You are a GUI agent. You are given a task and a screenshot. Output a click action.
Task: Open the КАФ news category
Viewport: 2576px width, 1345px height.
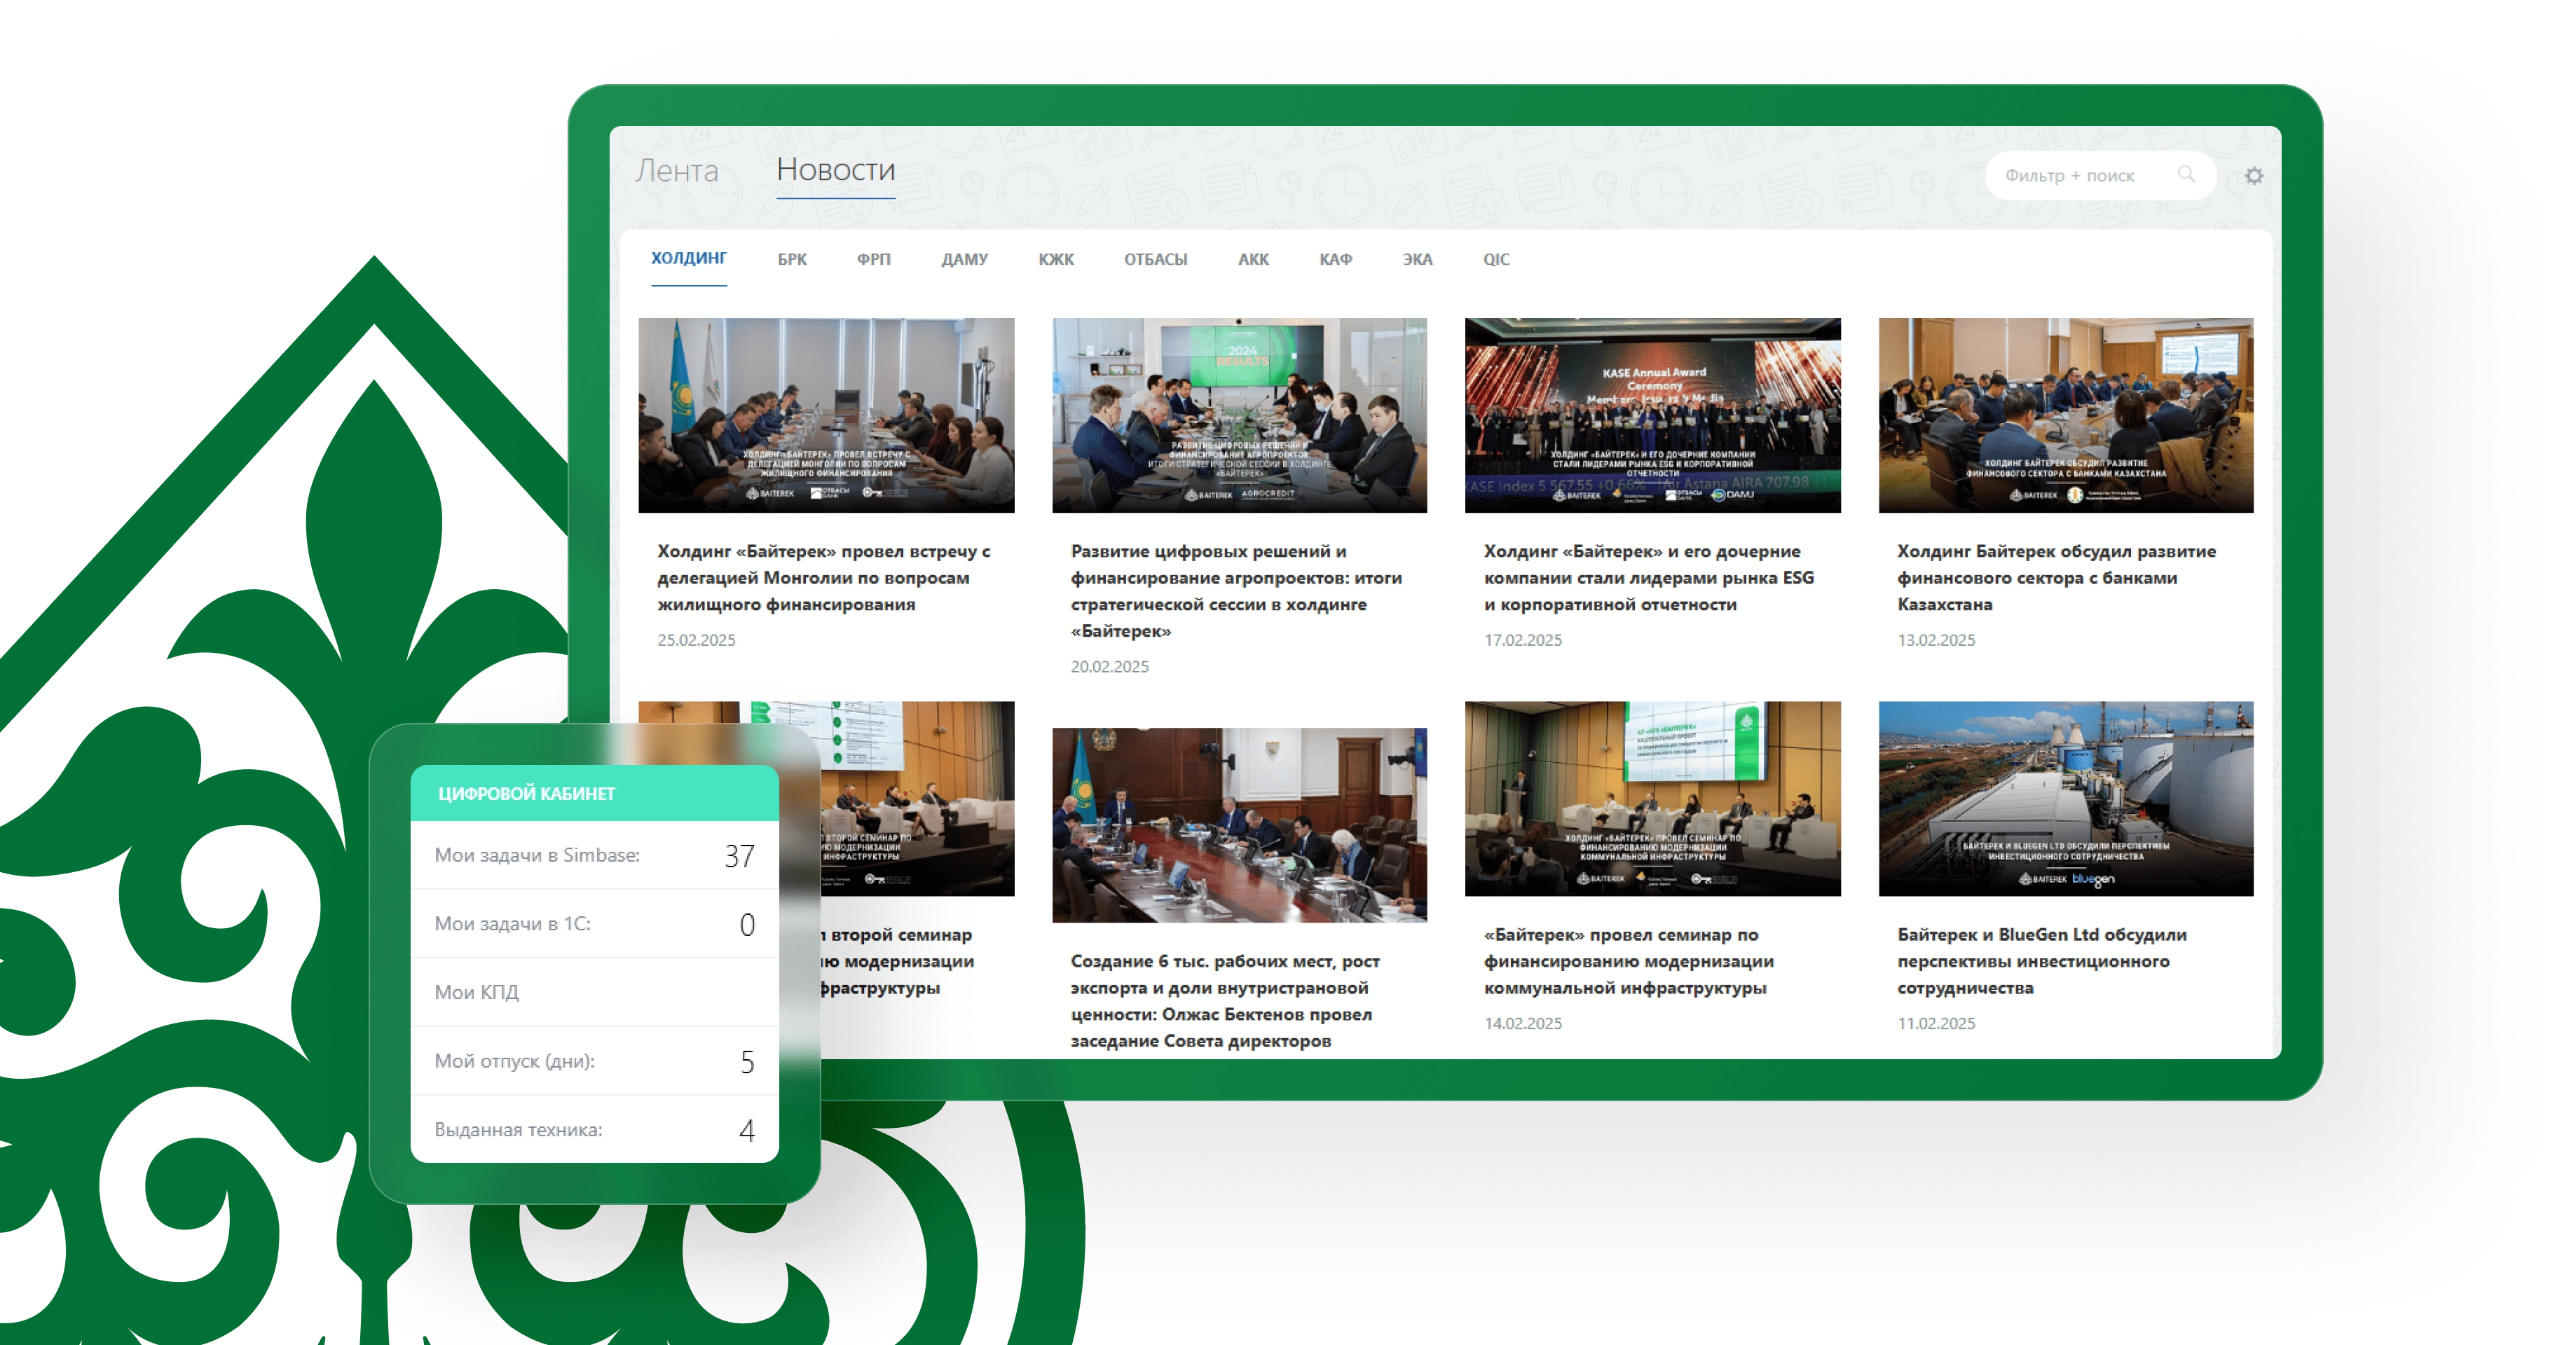(1335, 259)
